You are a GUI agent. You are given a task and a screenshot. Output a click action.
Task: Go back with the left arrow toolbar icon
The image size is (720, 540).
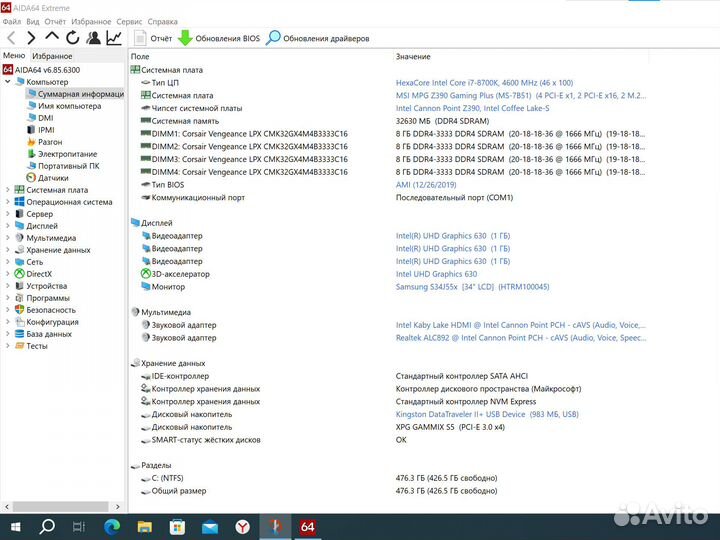tap(11, 38)
